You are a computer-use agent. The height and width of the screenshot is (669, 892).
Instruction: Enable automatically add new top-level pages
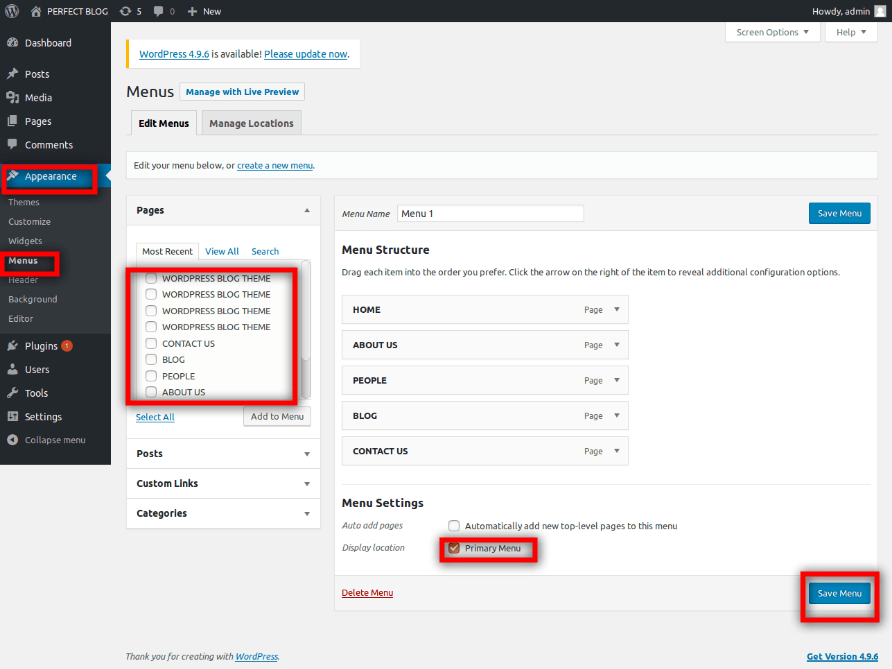[x=454, y=526]
